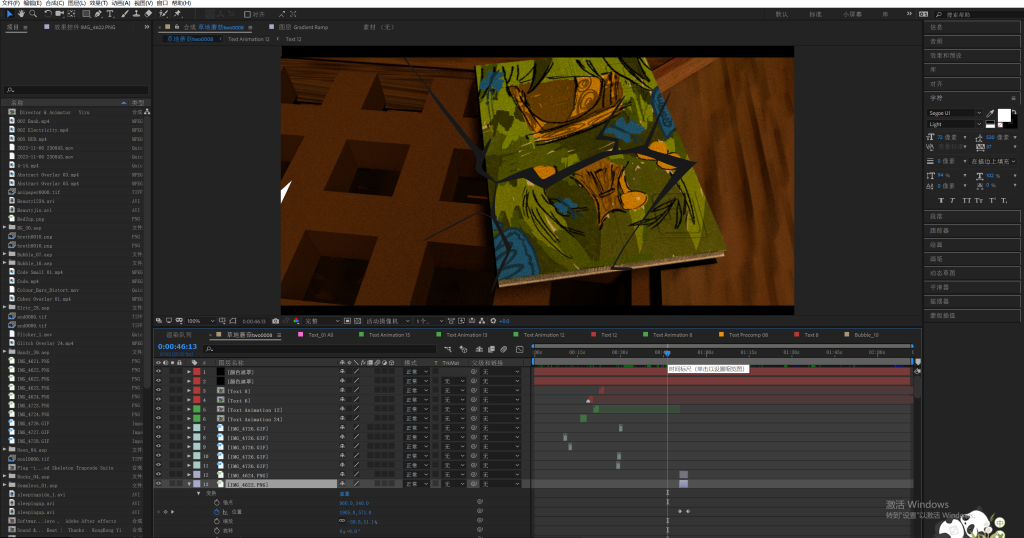1024x538 pixels.
Task: Click green label color of layer 6
Action: coord(197,419)
